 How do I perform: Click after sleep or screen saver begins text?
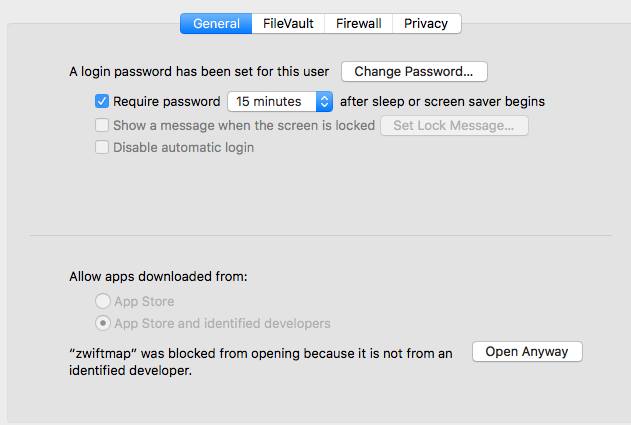pos(442,101)
